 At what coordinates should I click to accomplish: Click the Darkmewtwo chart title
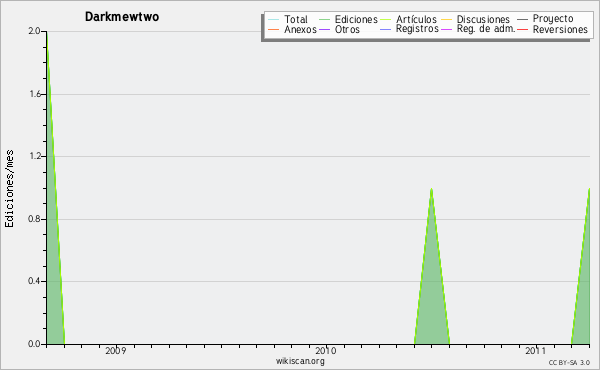(122, 17)
